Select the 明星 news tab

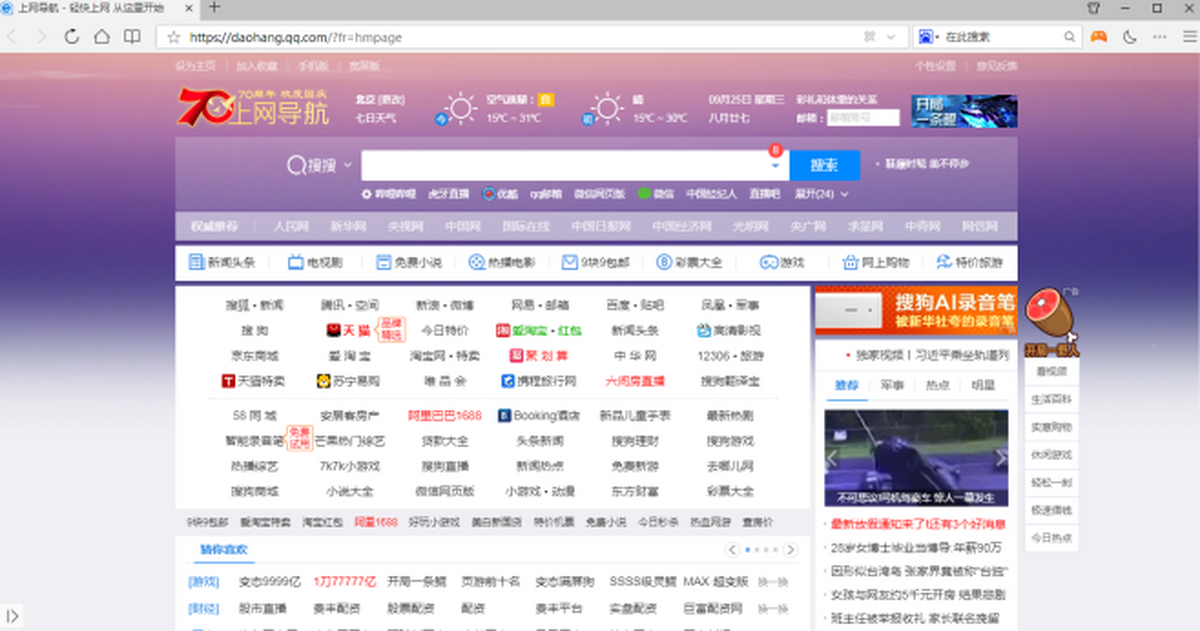984,385
